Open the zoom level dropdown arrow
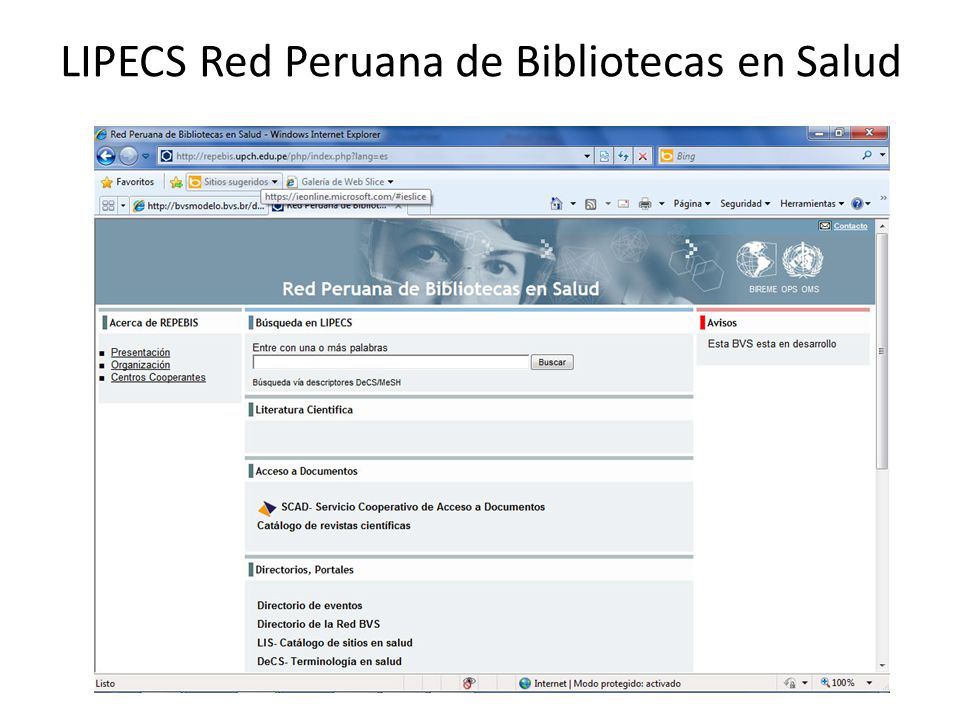The width and height of the screenshot is (960, 720). point(869,683)
